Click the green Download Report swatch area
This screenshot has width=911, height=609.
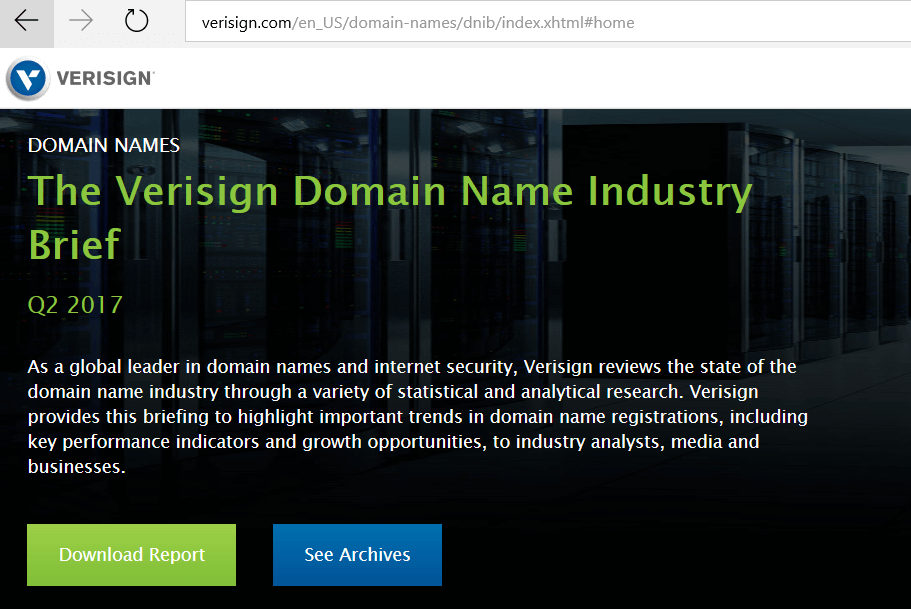(131, 554)
